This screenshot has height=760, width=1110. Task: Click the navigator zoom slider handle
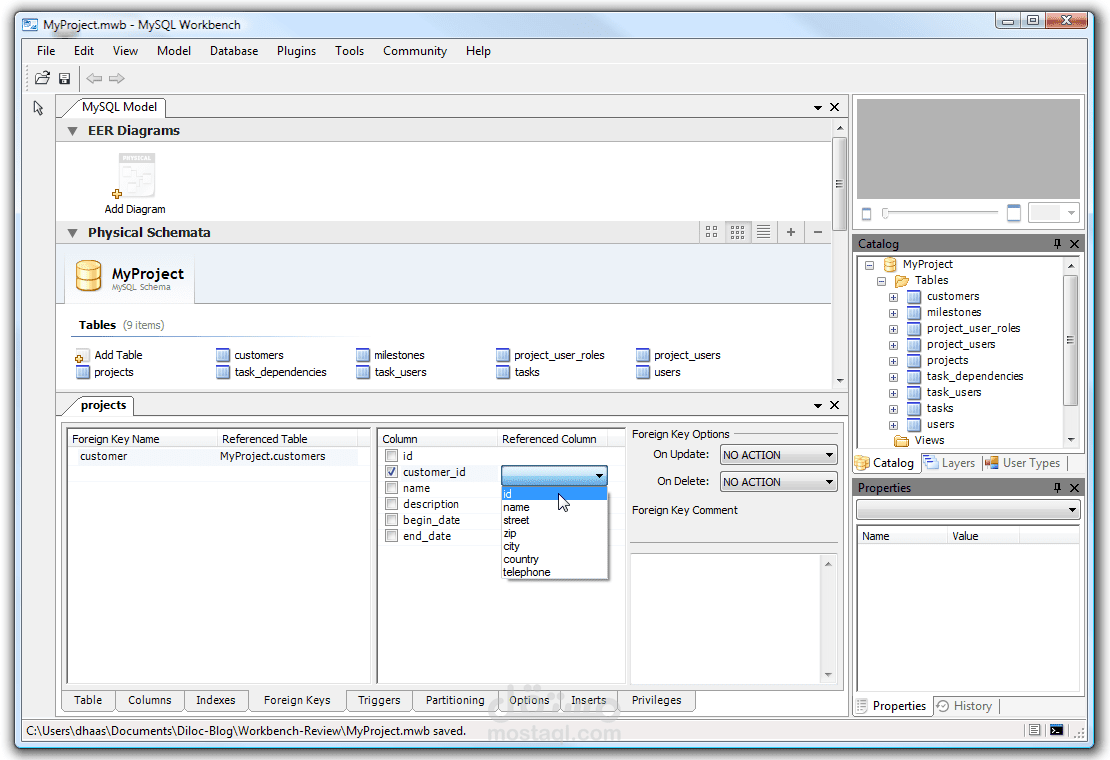tap(885, 212)
